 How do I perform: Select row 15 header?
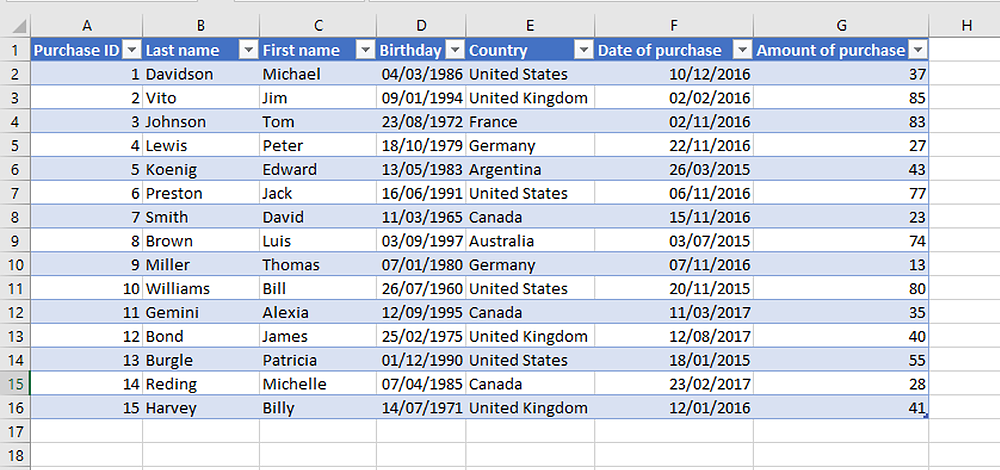click(15, 384)
